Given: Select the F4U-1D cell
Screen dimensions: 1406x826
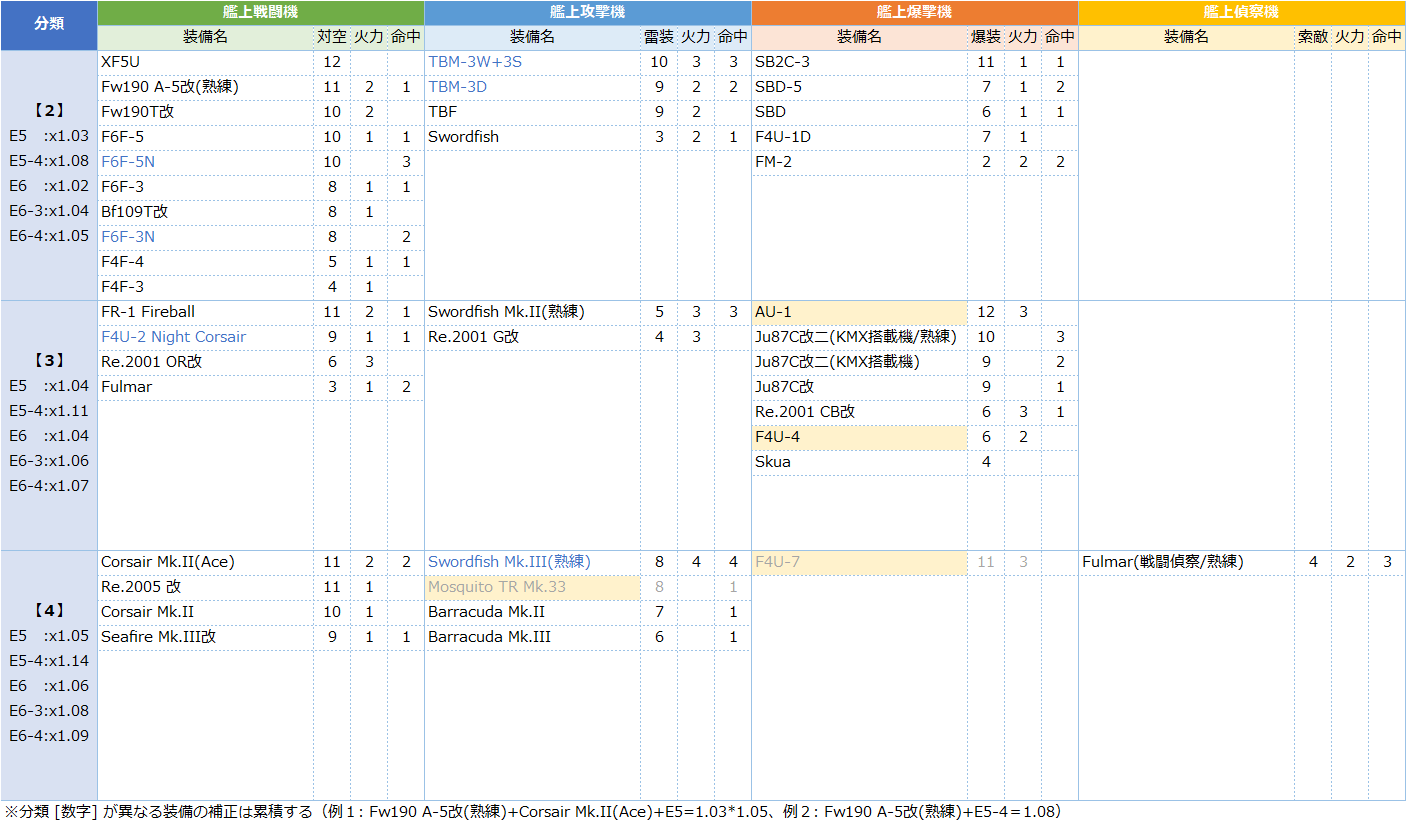Looking at the screenshot, I should tap(860, 137).
